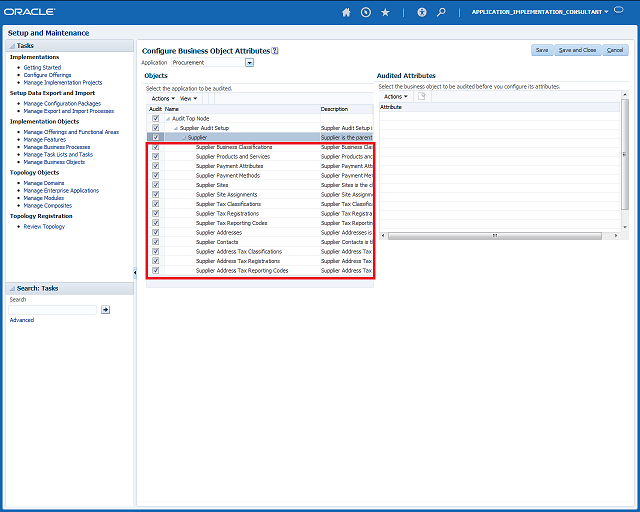Open Manage Configuration Packages link
Image resolution: width=640 pixels, height=512 pixels.
pyautogui.click(x=62, y=104)
